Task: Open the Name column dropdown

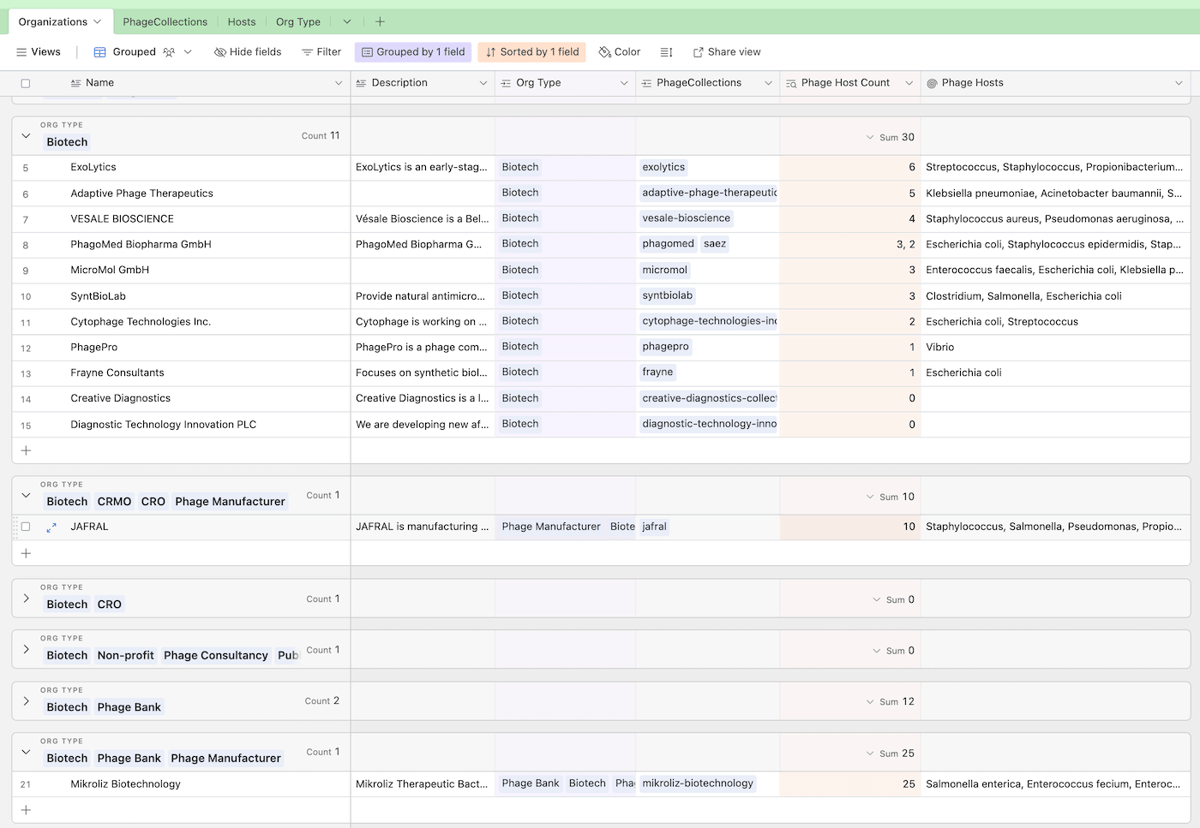Action: (x=338, y=83)
